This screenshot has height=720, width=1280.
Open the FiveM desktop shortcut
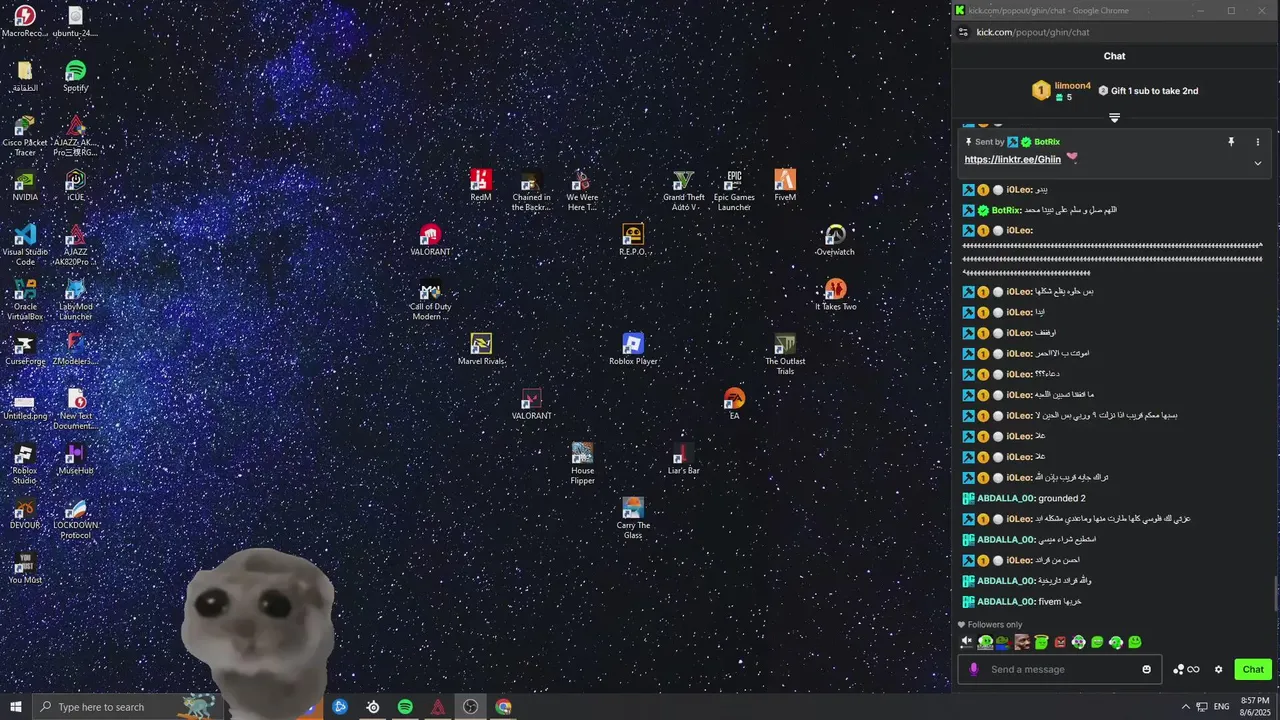785,185
